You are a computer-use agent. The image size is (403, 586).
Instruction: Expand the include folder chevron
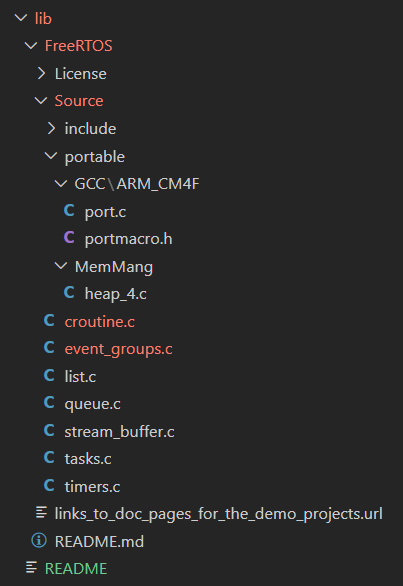(x=52, y=128)
